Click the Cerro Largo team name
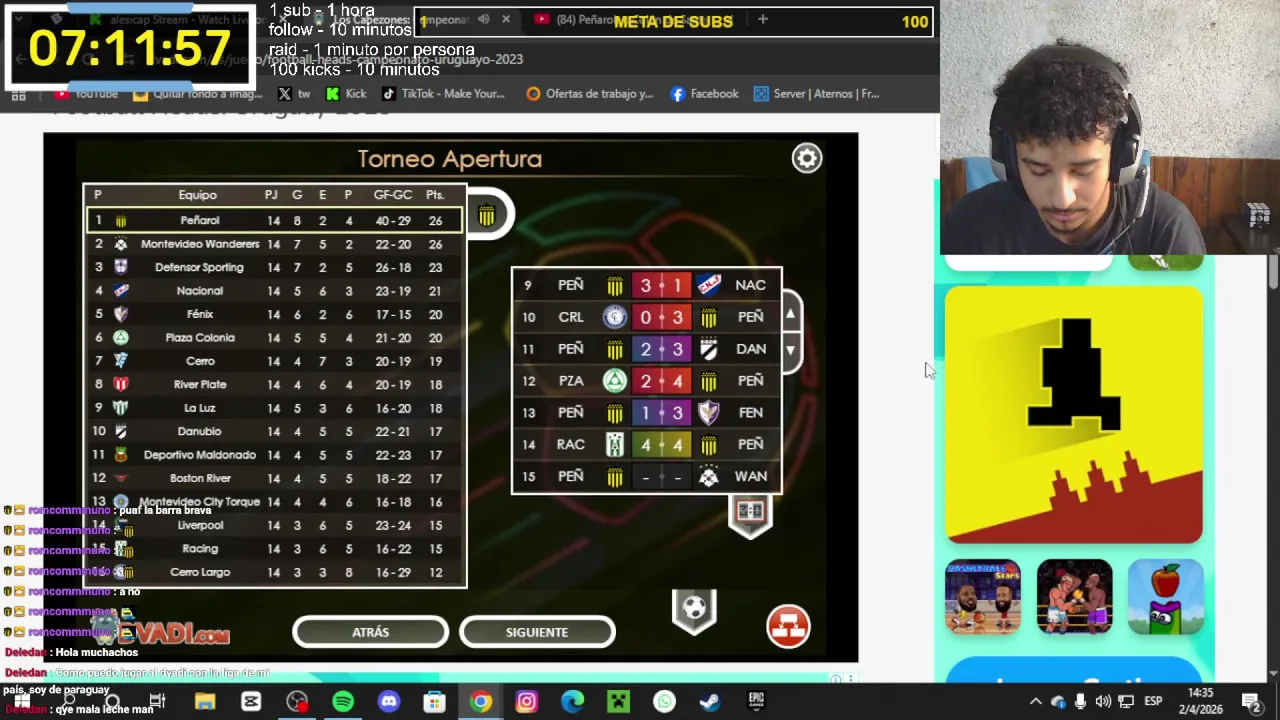The height and width of the screenshot is (720, 1280). pos(200,572)
